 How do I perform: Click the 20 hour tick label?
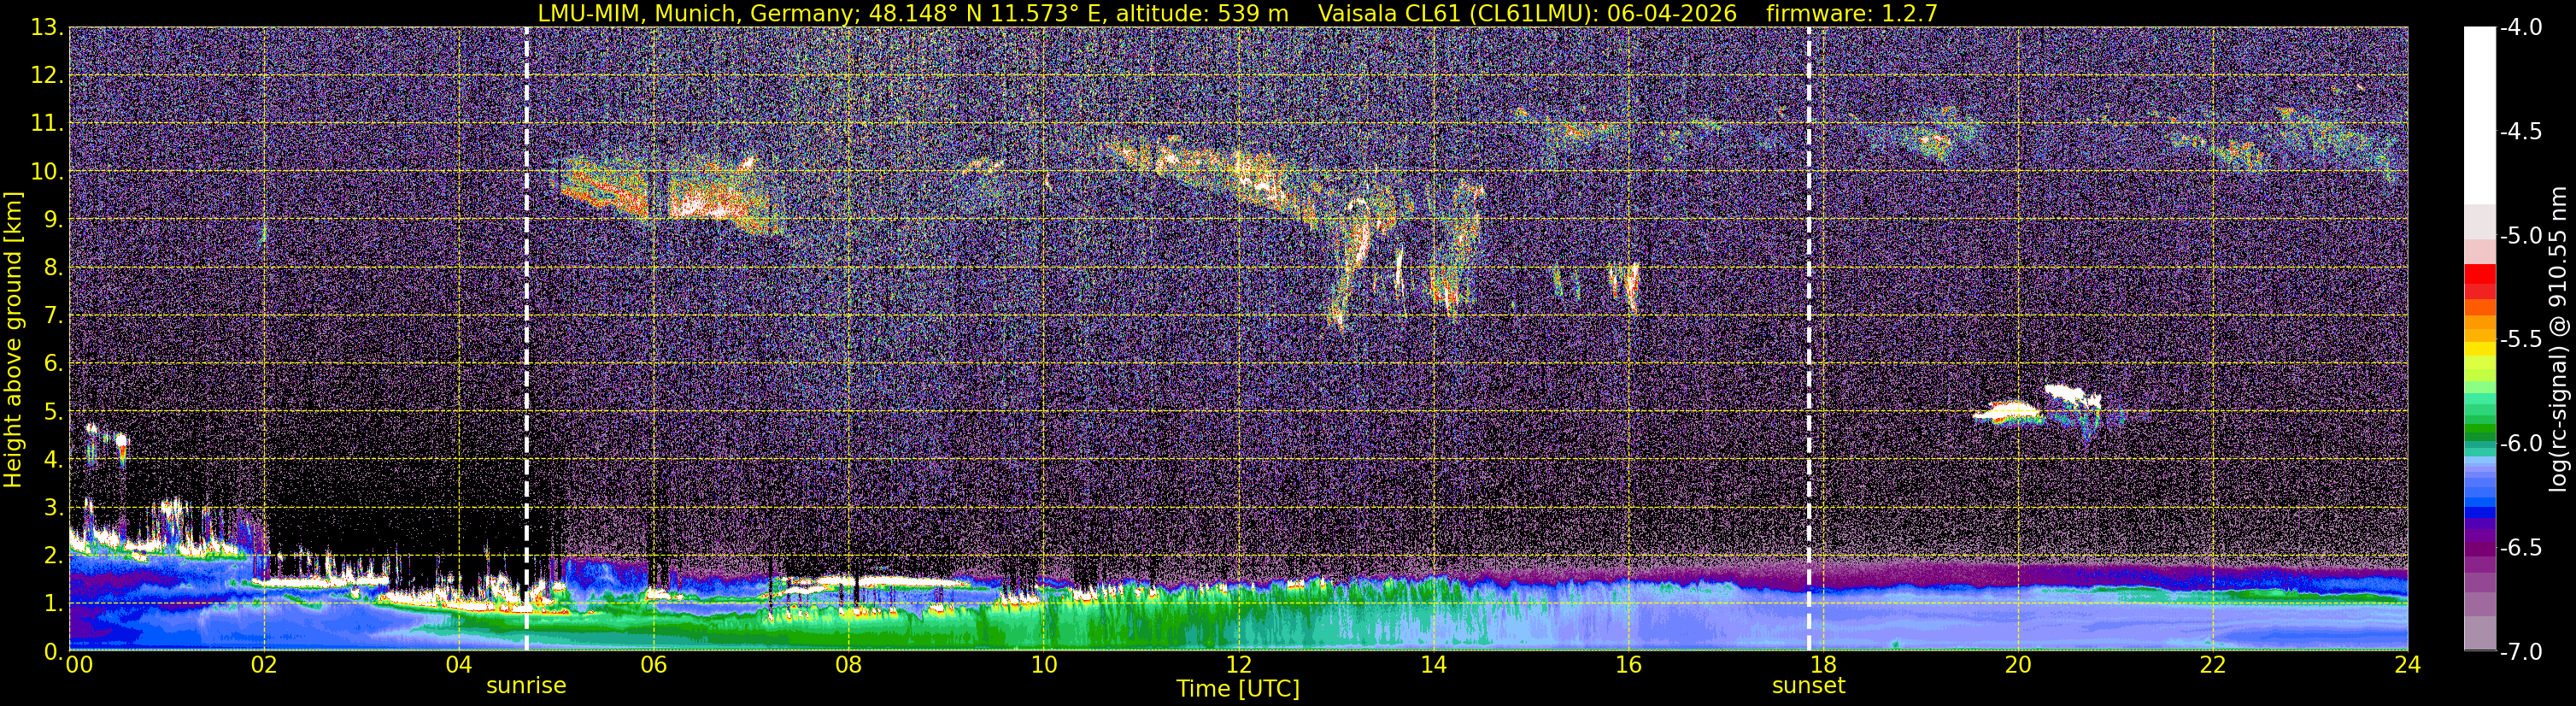[2018, 665]
